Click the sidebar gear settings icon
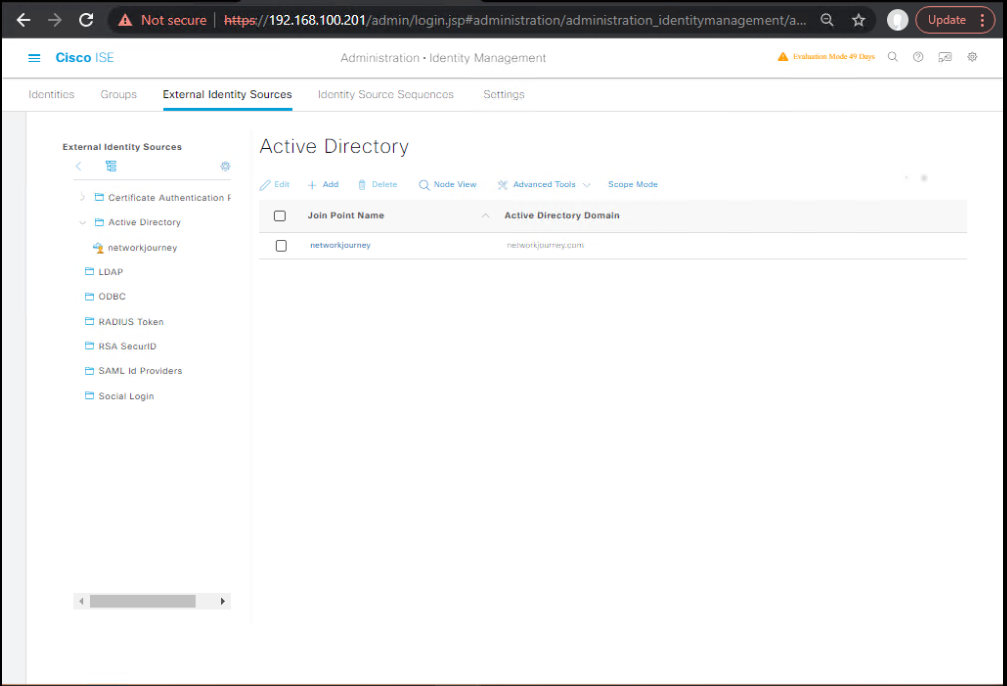This screenshot has width=1007, height=686. point(225,166)
